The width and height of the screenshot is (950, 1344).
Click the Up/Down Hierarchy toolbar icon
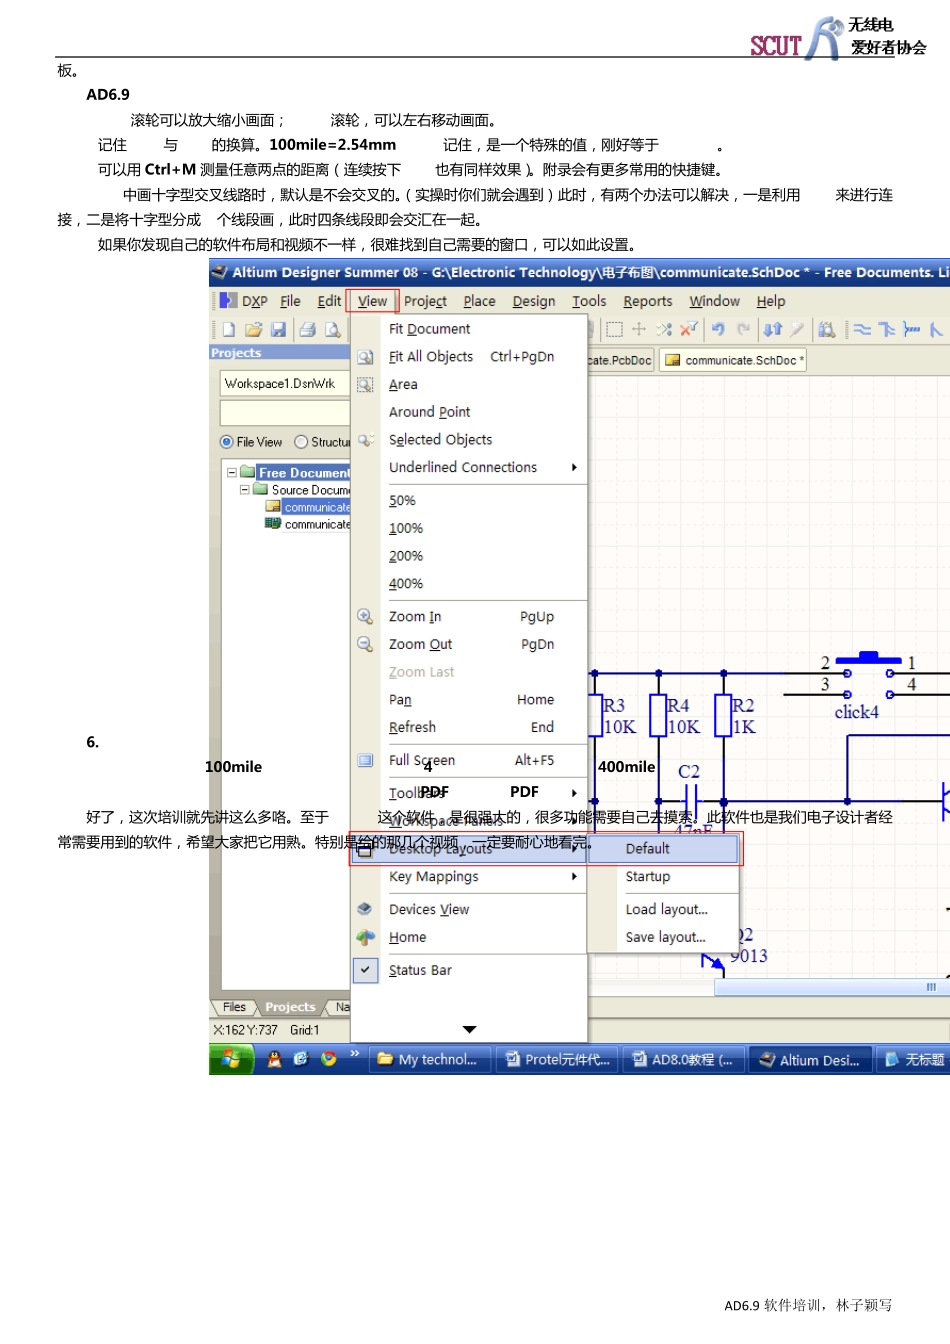point(772,329)
